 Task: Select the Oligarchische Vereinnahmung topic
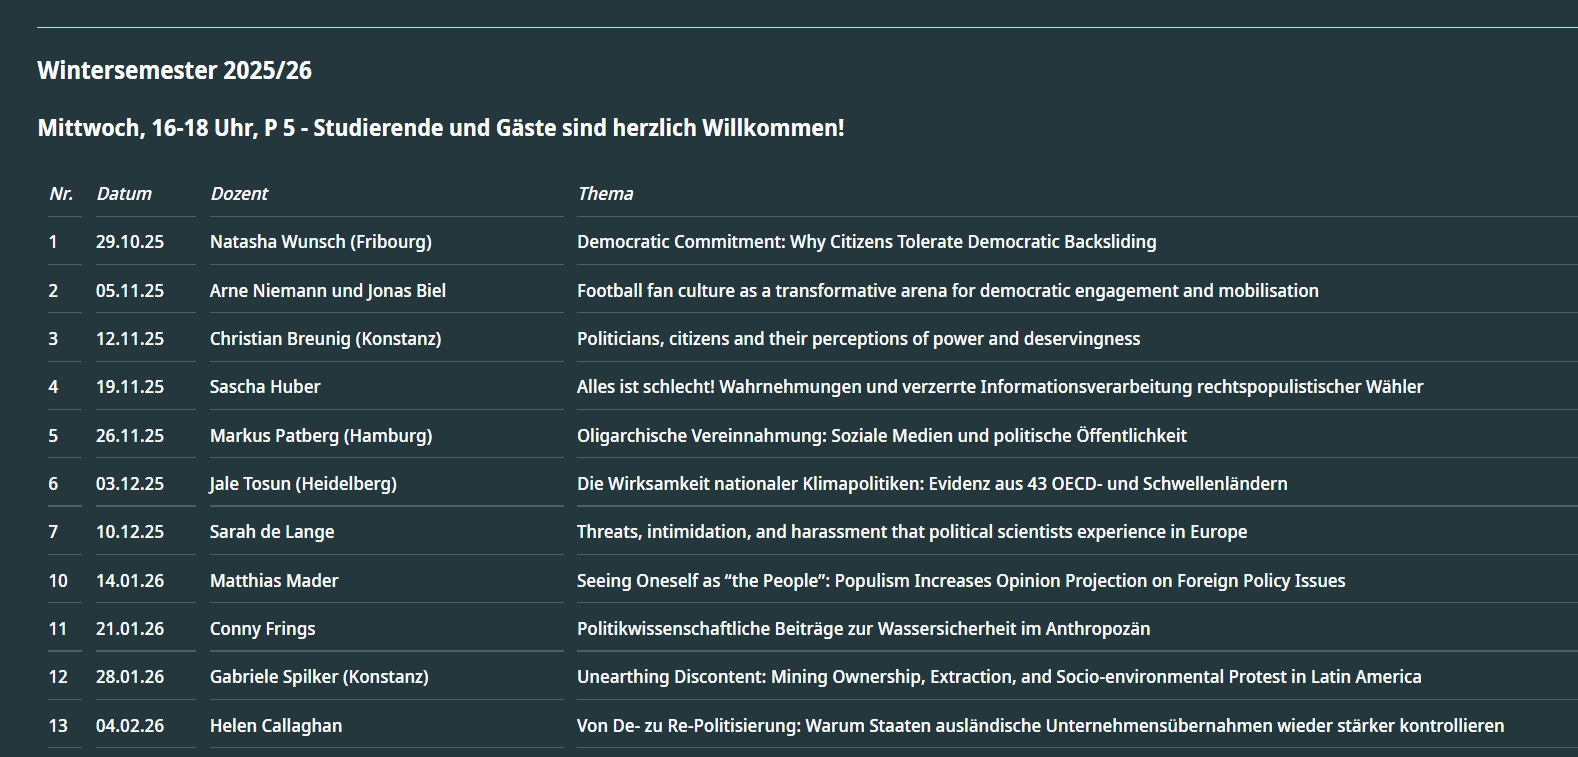pos(881,436)
